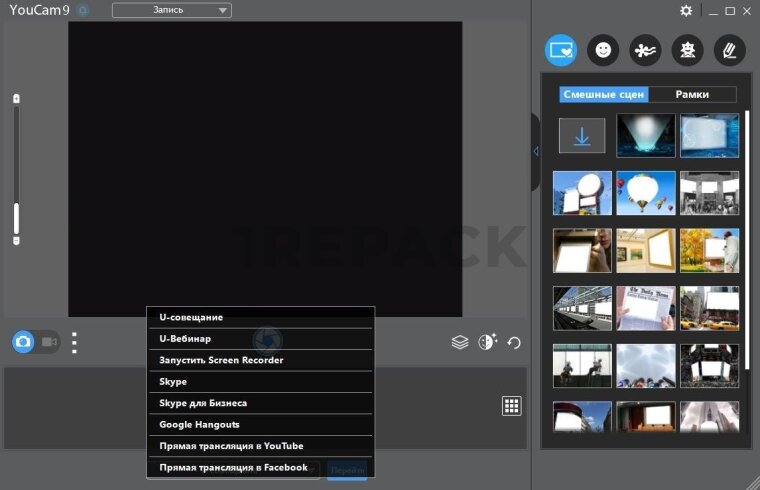Image resolution: width=760 pixels, height=490 pixels.
Task: Click the notification bell next to YouCam 9
Action: 83,11
